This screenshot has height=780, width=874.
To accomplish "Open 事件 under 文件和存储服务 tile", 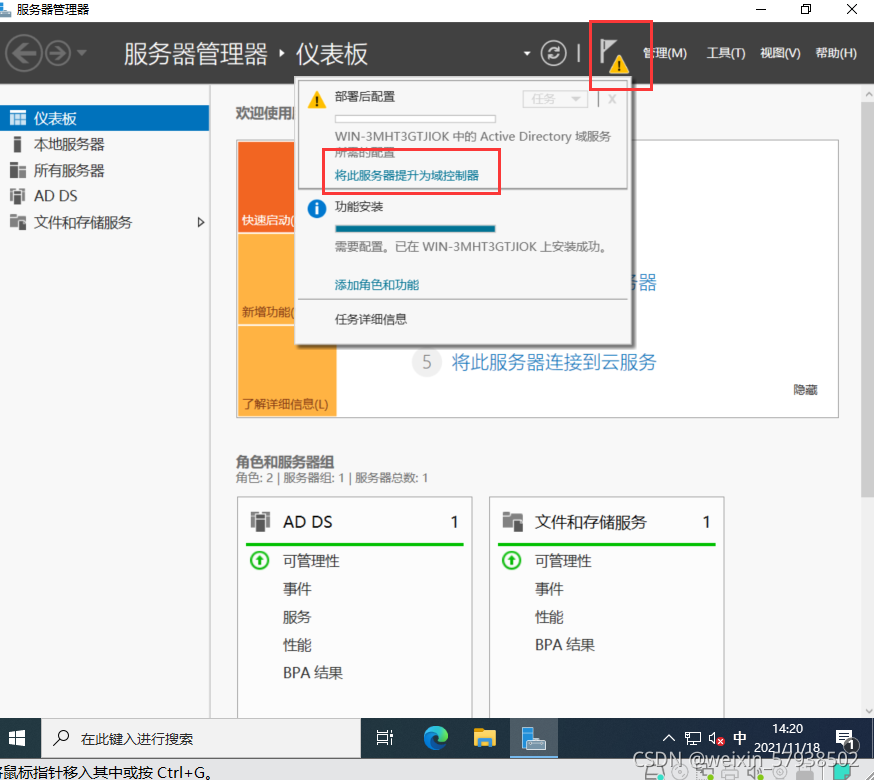I will click(549, 589).
